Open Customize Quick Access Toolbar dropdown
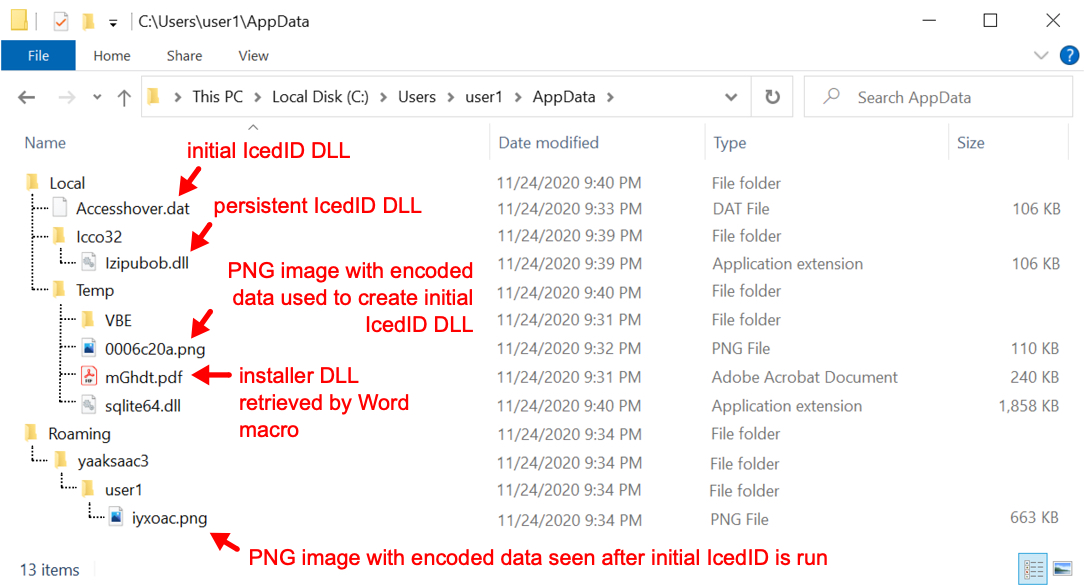The height and width of the screenshot is (586, 1085). 113,24
